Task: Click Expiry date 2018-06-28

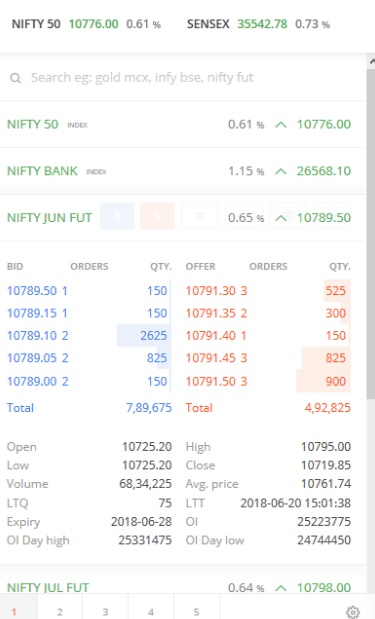Action: click(x=141, y=521)
